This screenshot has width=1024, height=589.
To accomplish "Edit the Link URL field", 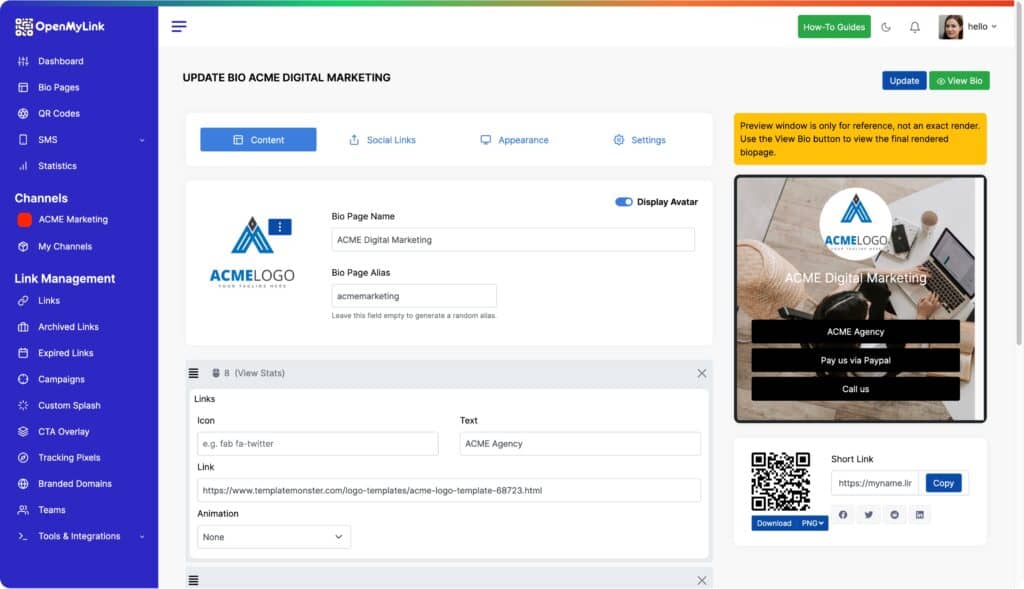I will (449, 490).
